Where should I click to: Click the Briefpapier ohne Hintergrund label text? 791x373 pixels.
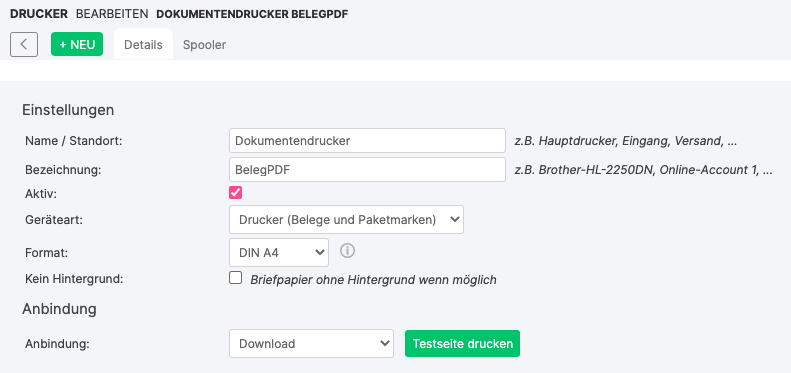[373, 280]
